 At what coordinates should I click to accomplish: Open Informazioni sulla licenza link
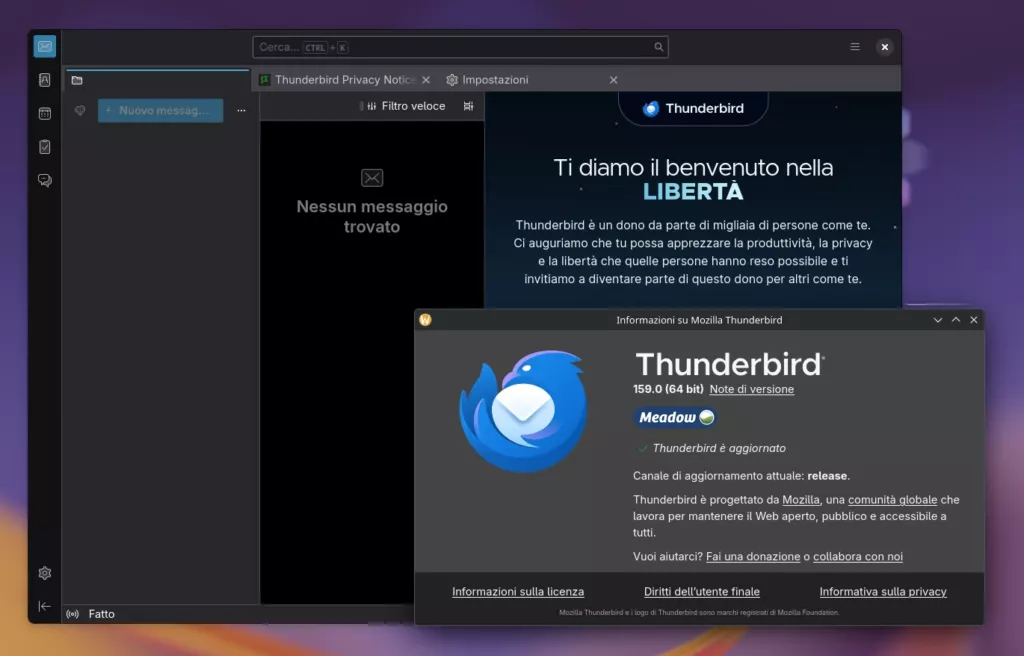[x=518, y=592]
